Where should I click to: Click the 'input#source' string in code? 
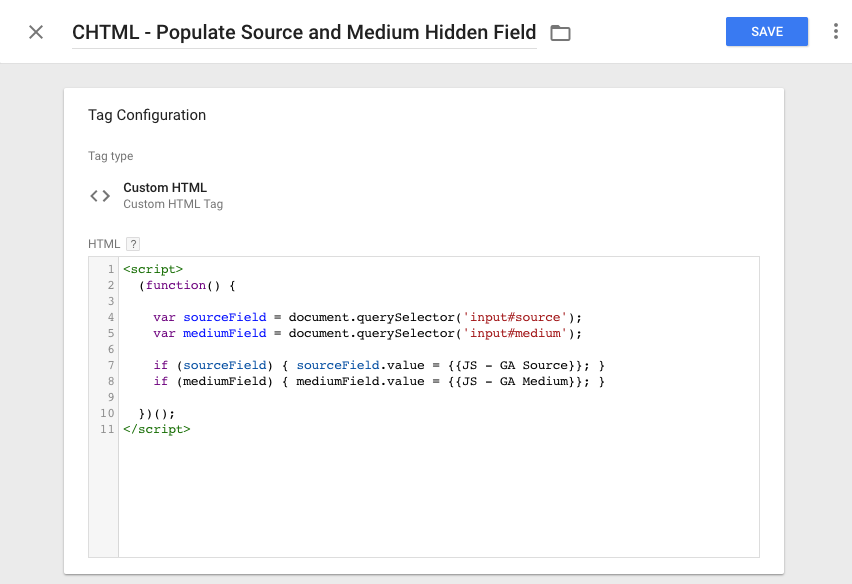tap(515, 317)
